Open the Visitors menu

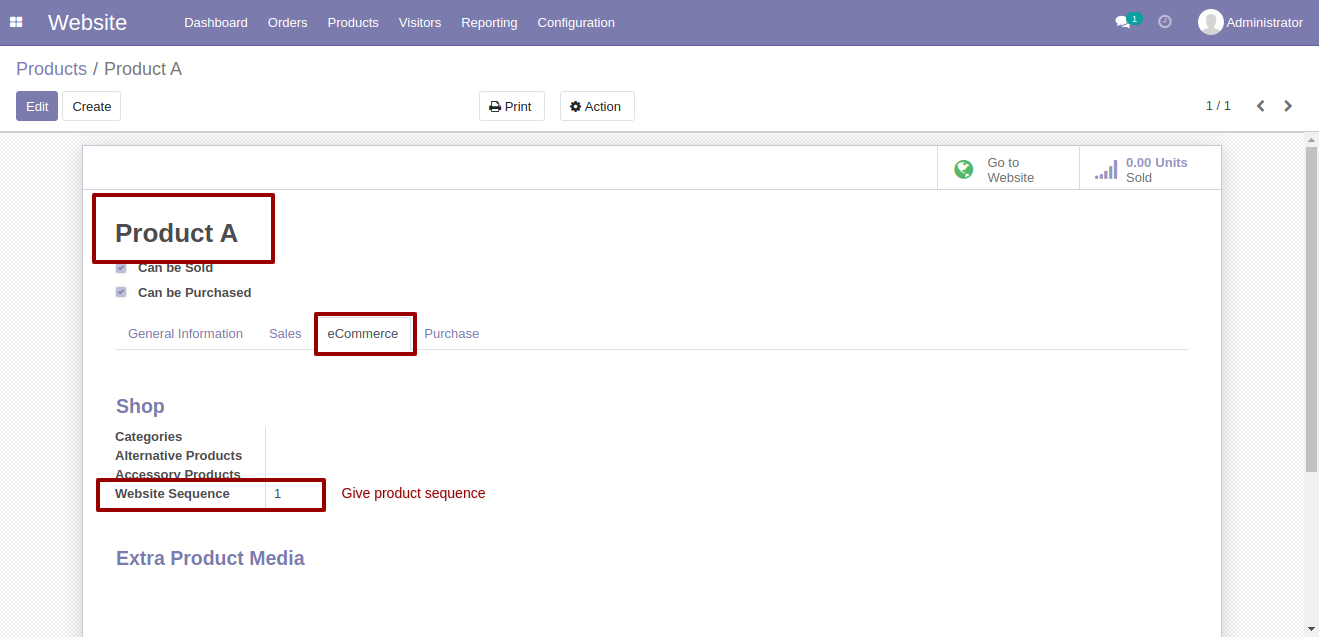pos(420,22)
